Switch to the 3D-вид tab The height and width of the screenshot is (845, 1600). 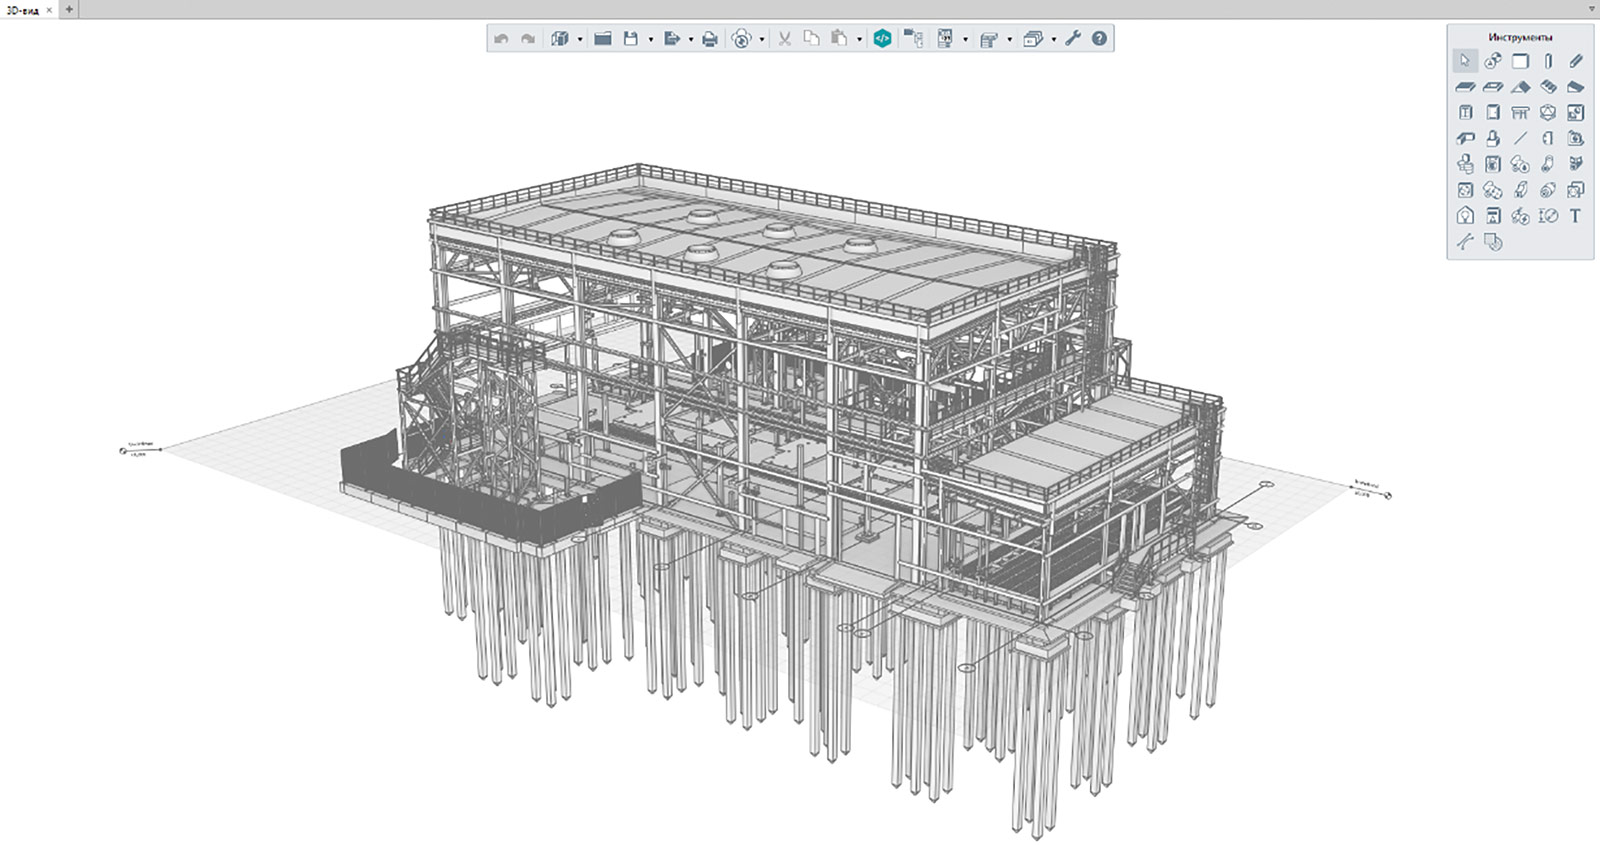tap(22, 9)
